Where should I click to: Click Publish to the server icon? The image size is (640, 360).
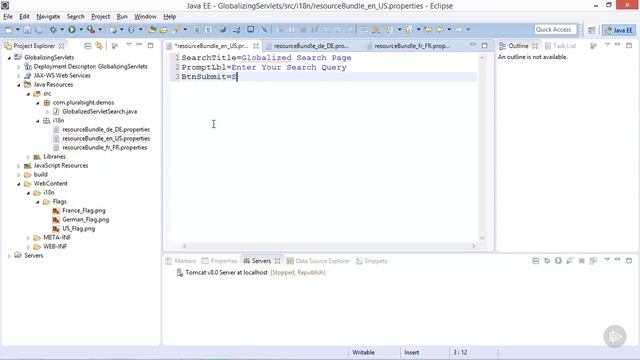[x=593, y=260]
